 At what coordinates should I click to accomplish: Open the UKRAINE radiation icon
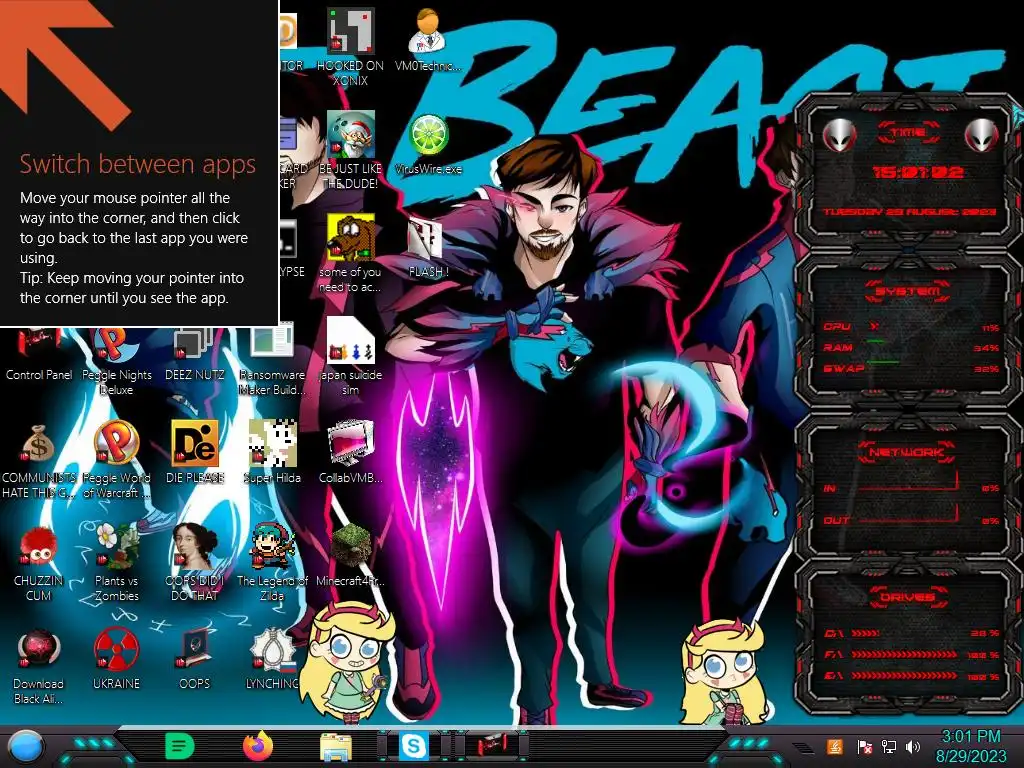116,658
